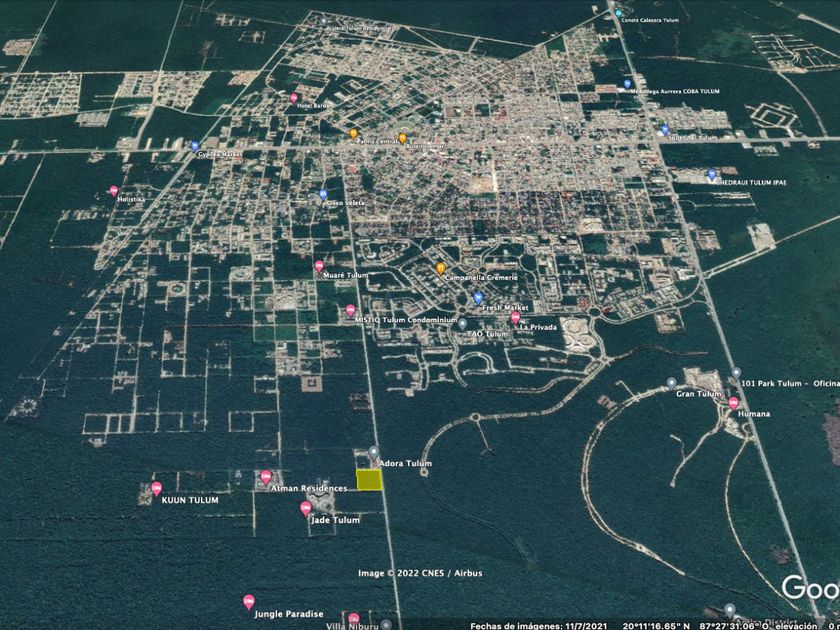Viewport: 840px width, 630px height.
Task: Click the Jungle Paradise hotel pin
Action: 248,601
